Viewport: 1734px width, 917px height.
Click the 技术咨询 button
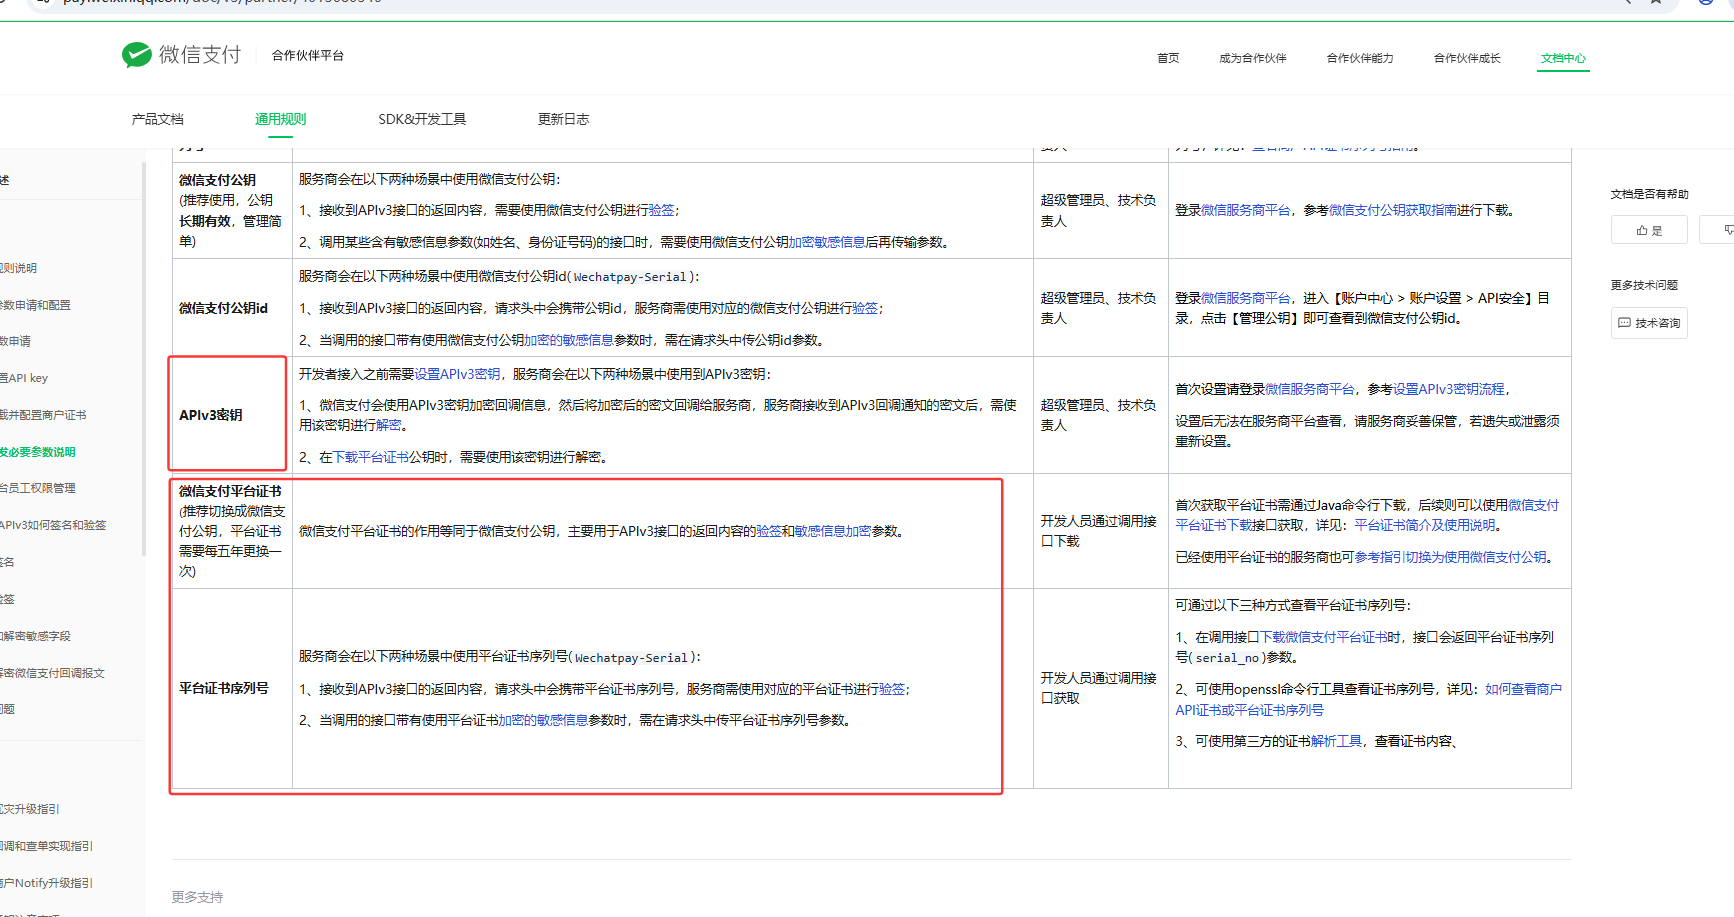(1649, 323)
